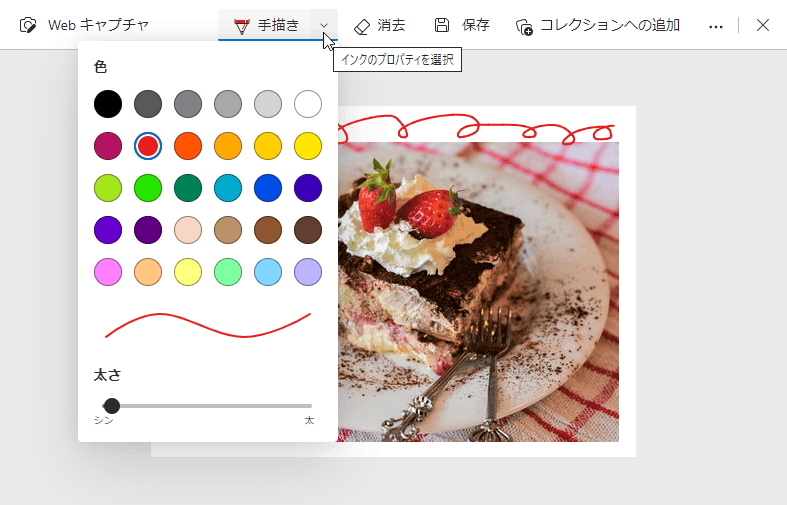787x505 pixels.
Task: Close the Web capture toolbar
Action: (762, 25)
